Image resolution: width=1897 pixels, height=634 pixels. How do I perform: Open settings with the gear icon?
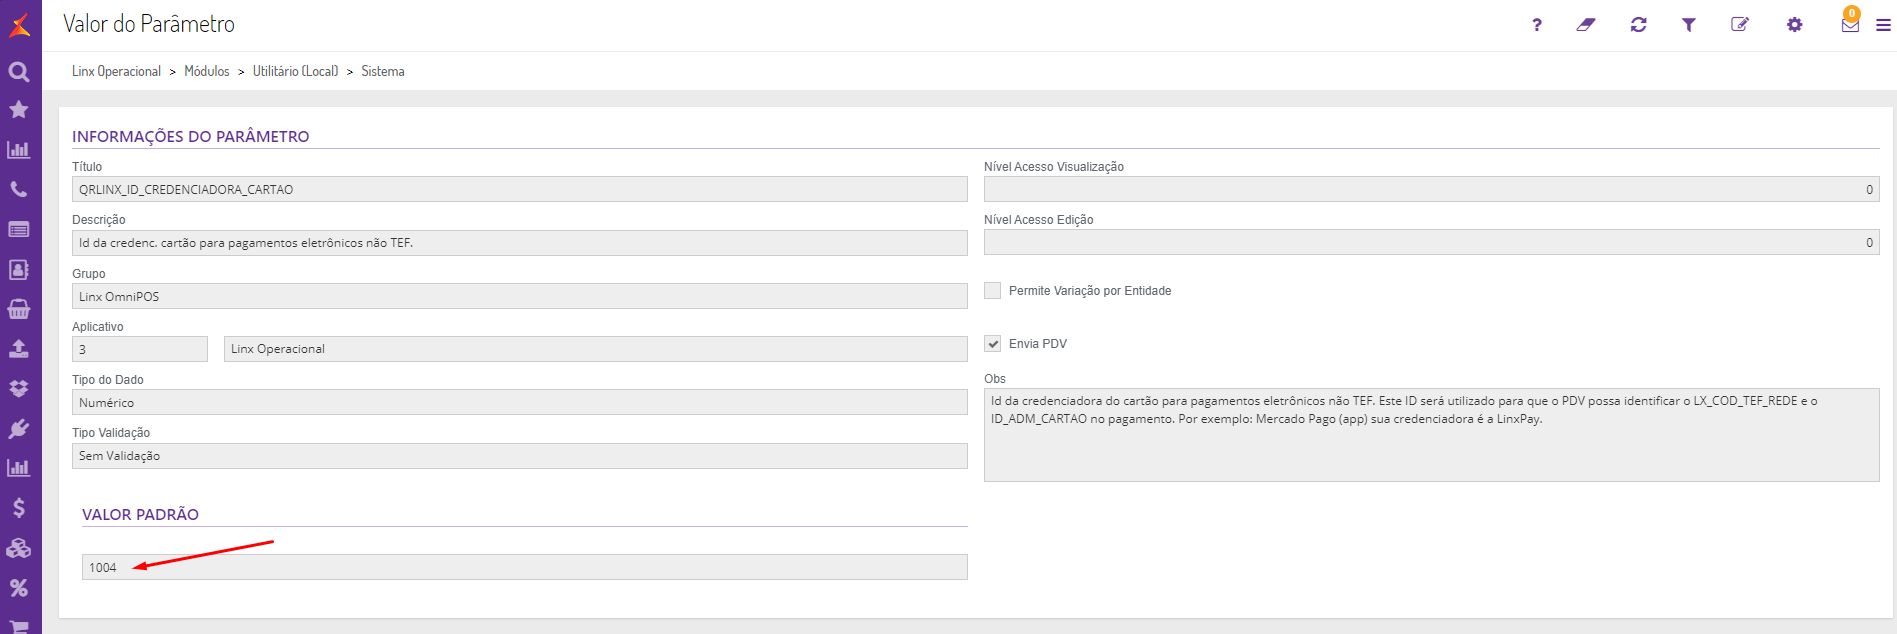[1795, 25]
